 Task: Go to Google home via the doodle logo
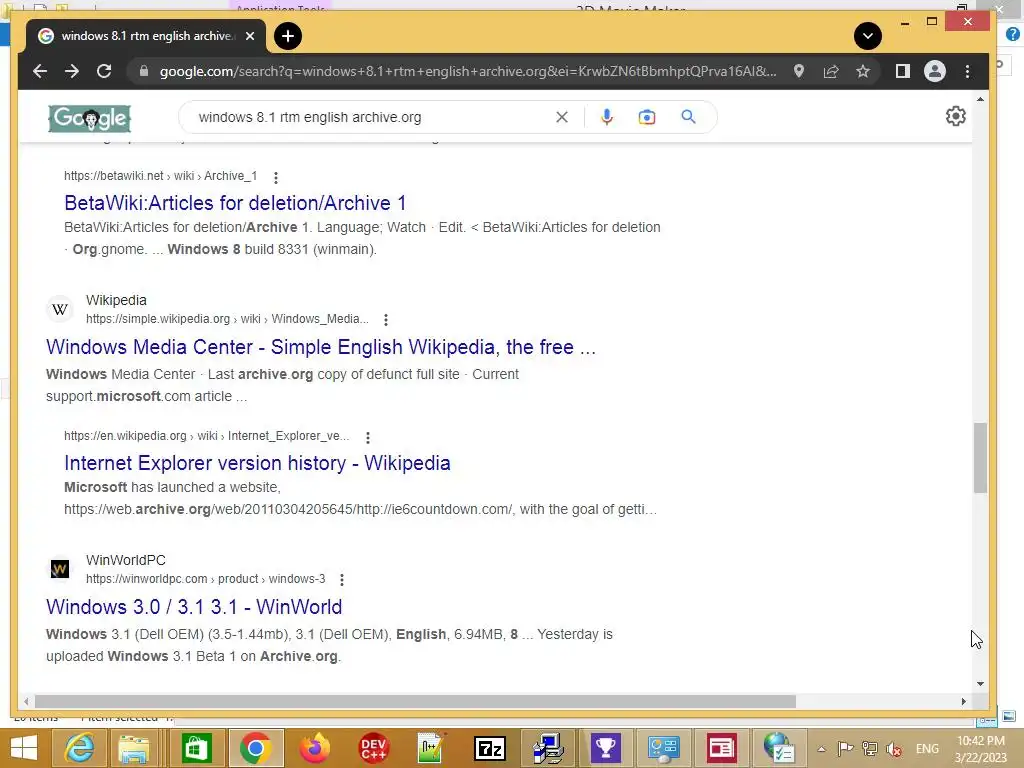click(x=89, y=118)
